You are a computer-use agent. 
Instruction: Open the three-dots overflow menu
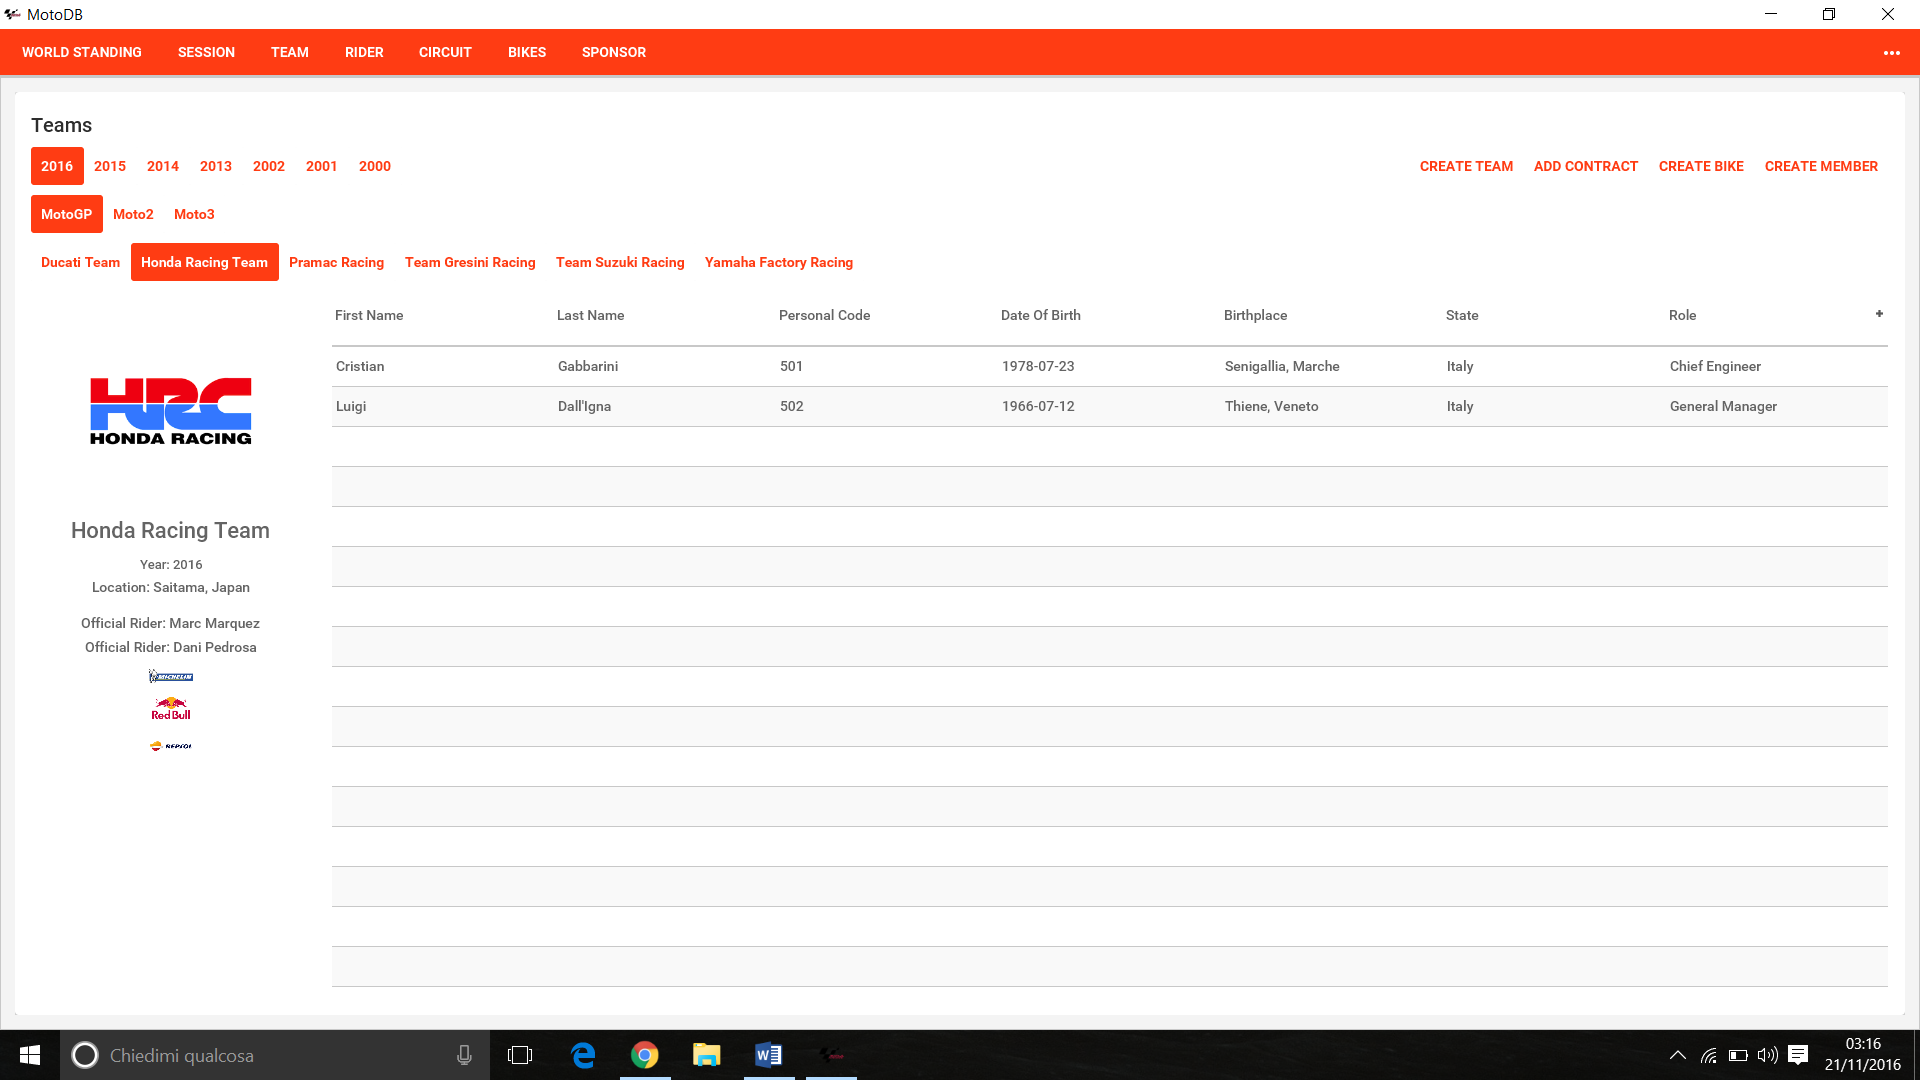[x=1891, y=53]
